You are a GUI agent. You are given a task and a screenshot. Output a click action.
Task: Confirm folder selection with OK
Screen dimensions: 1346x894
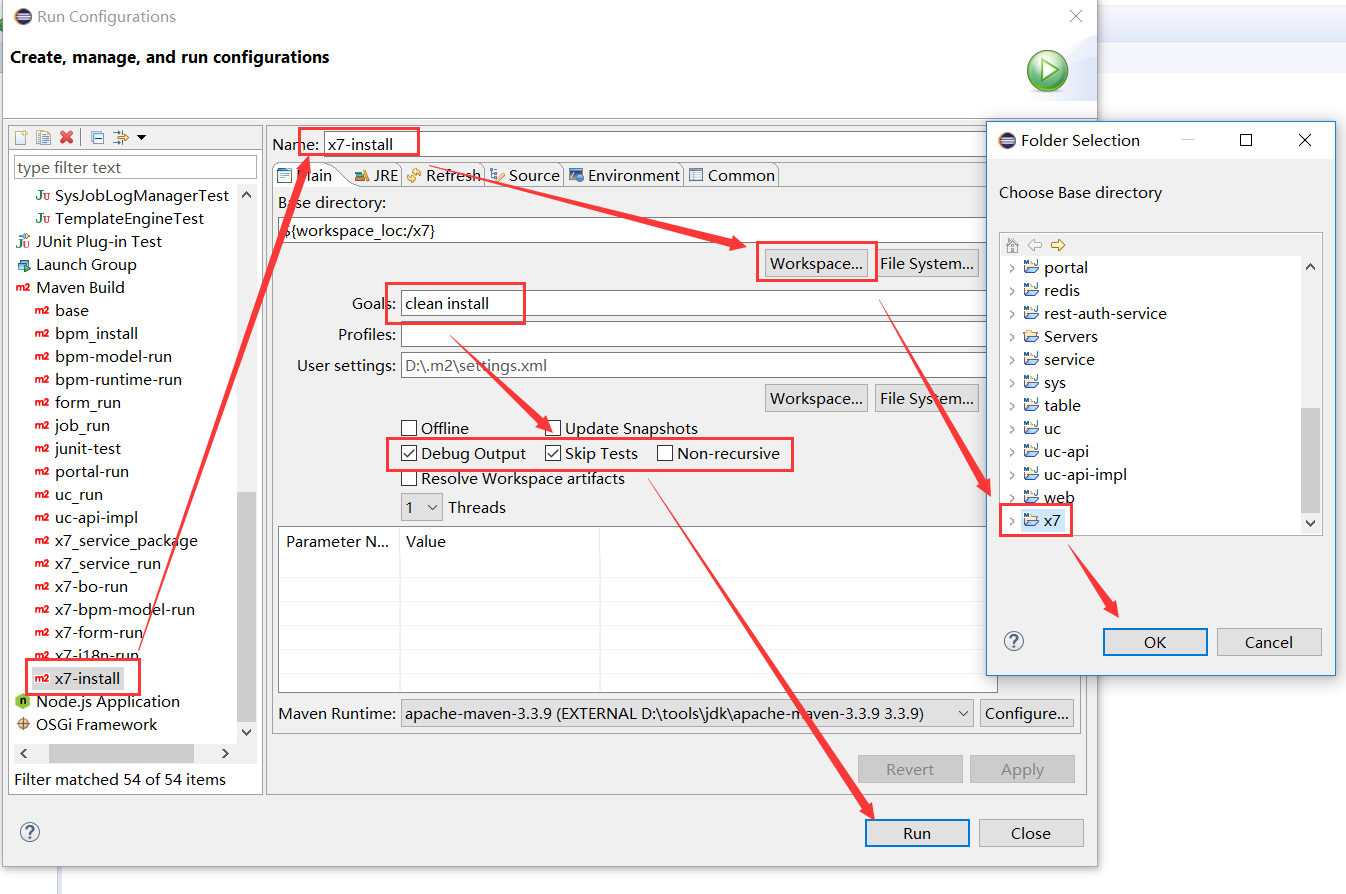(1155, 642)
